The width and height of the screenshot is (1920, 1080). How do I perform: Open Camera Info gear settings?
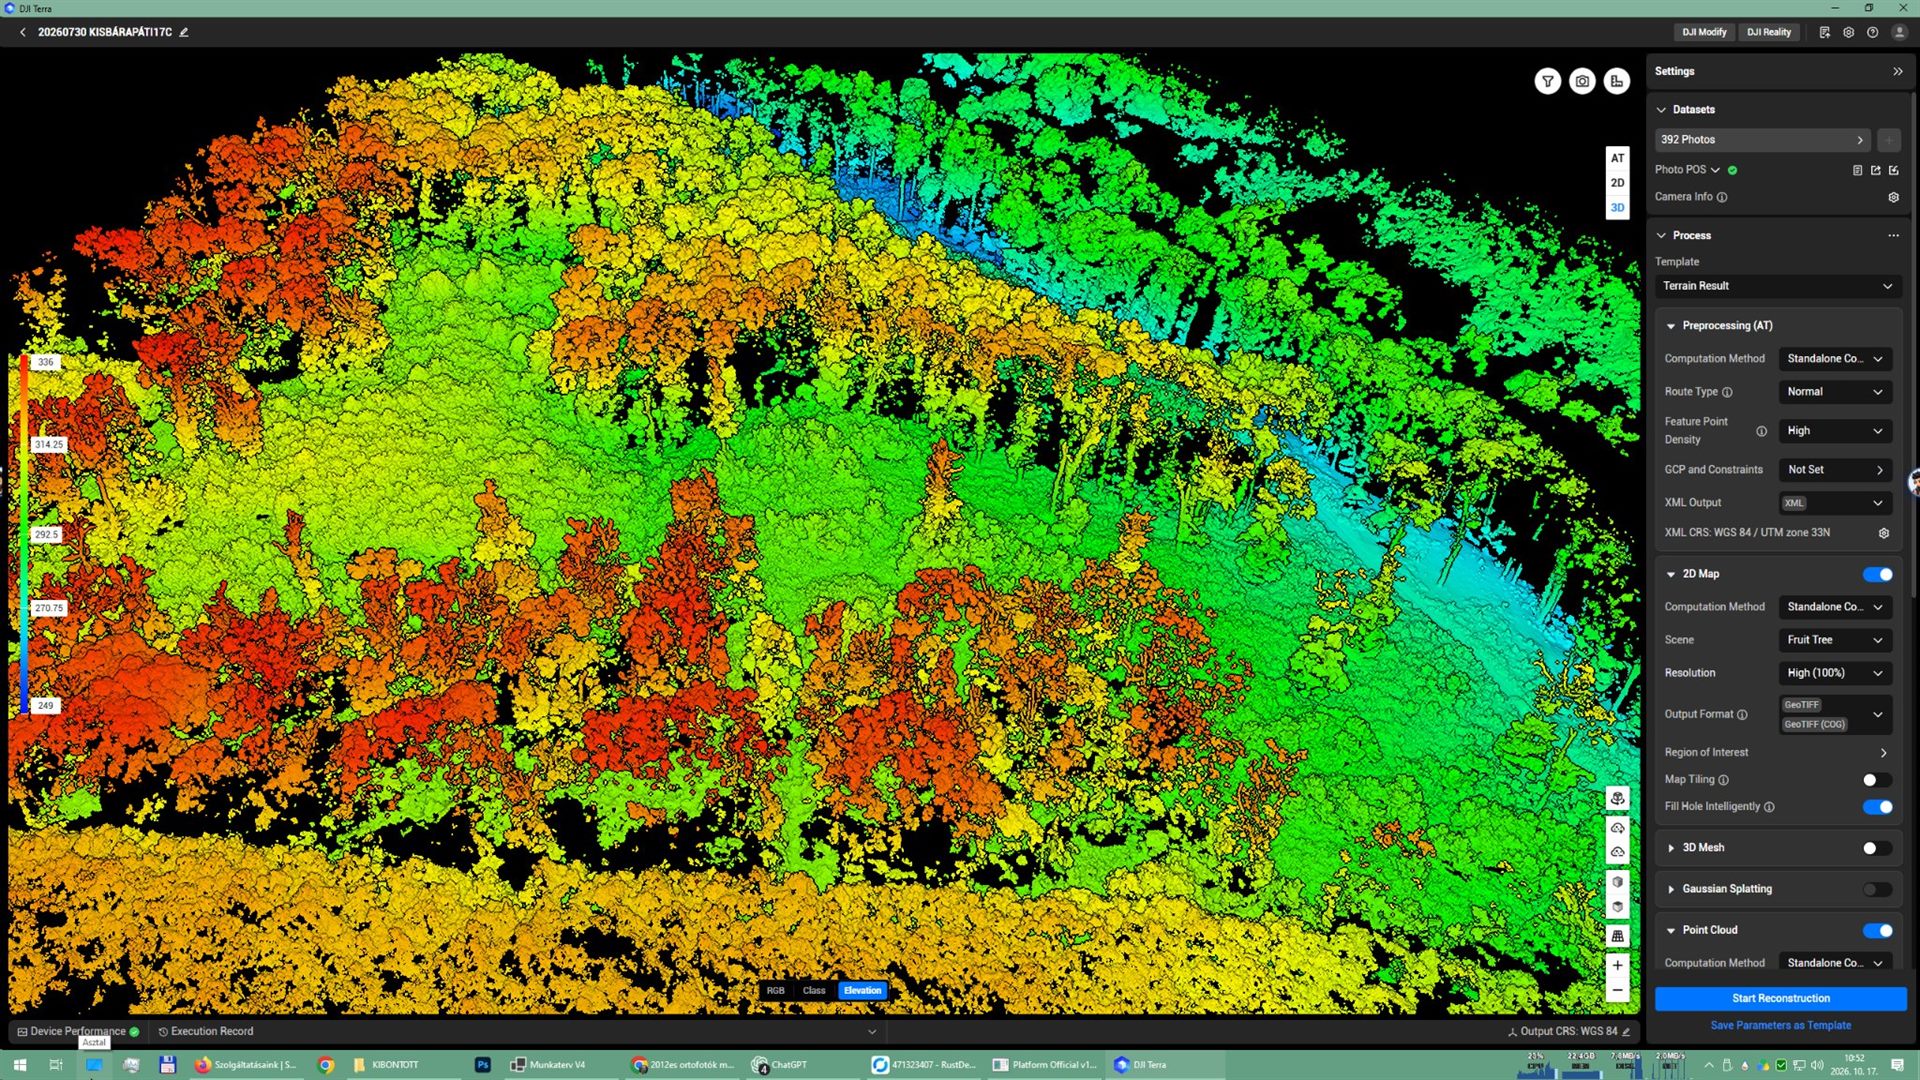[1893, 197]
